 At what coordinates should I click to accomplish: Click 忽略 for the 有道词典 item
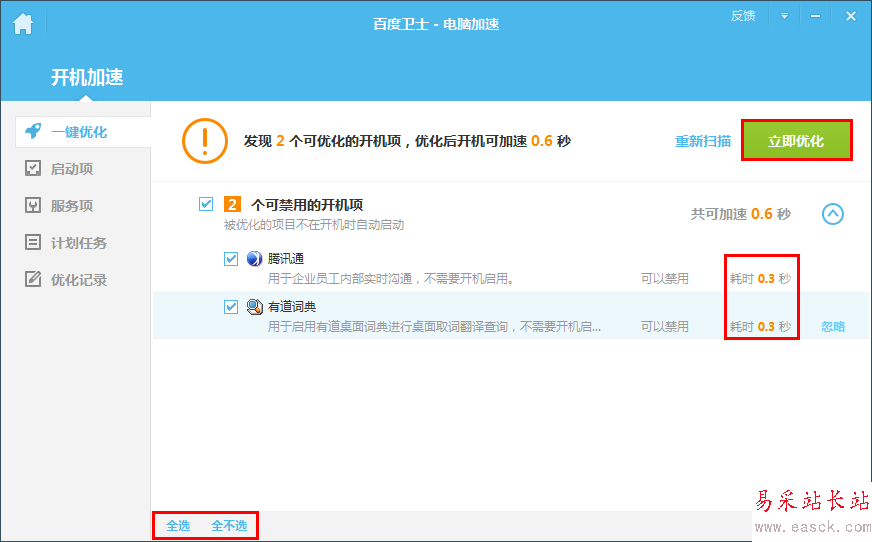pos(833,327)
